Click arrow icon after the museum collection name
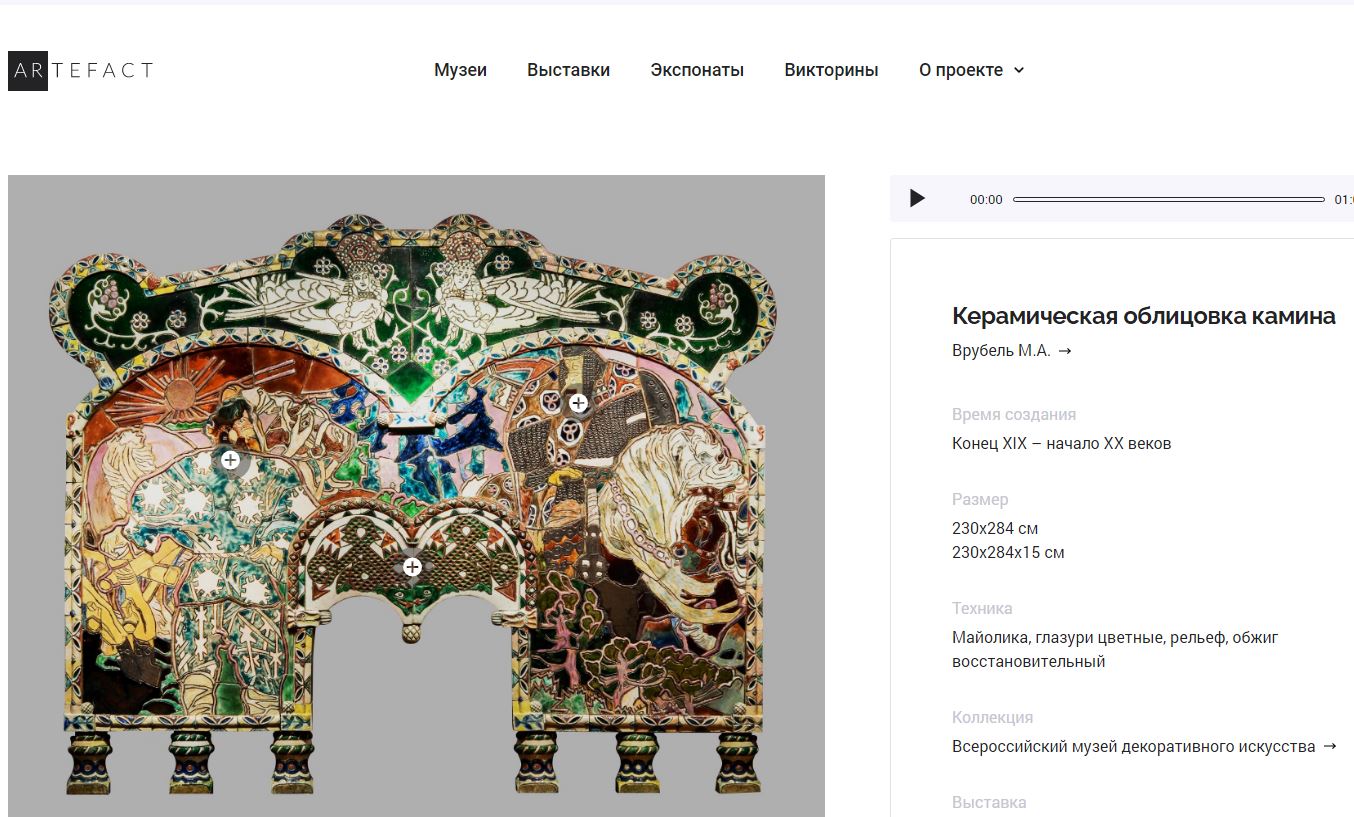The height and width of the screenshot is (817, 1354). click(1329, 746)
